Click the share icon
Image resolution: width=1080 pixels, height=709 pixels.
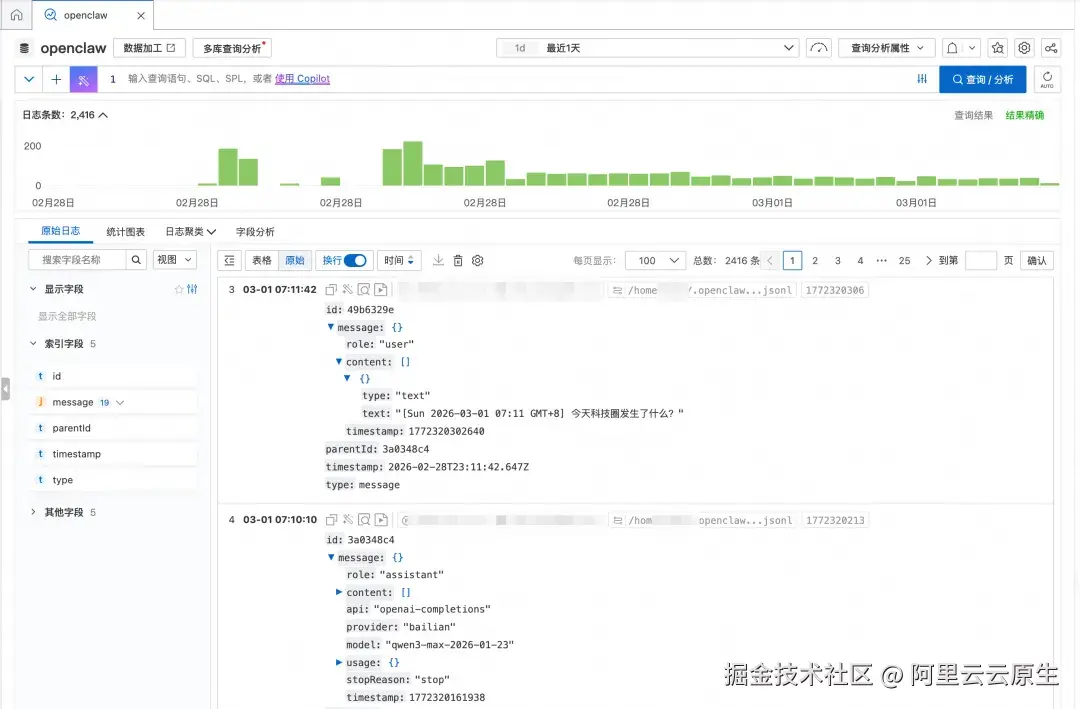click(x=1050, y=48)
